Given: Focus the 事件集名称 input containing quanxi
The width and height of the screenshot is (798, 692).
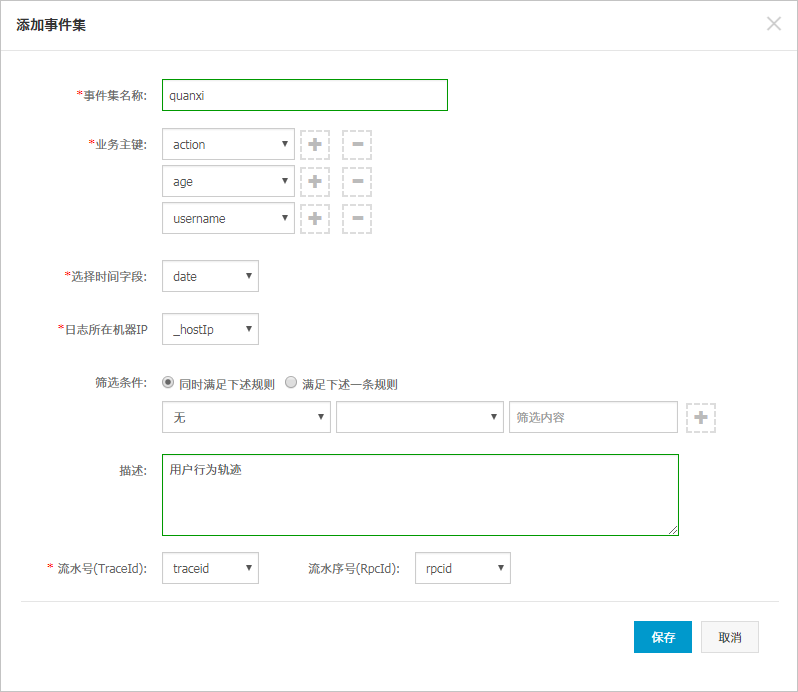Looking at the screenshot, I should (x=305, y=95).
